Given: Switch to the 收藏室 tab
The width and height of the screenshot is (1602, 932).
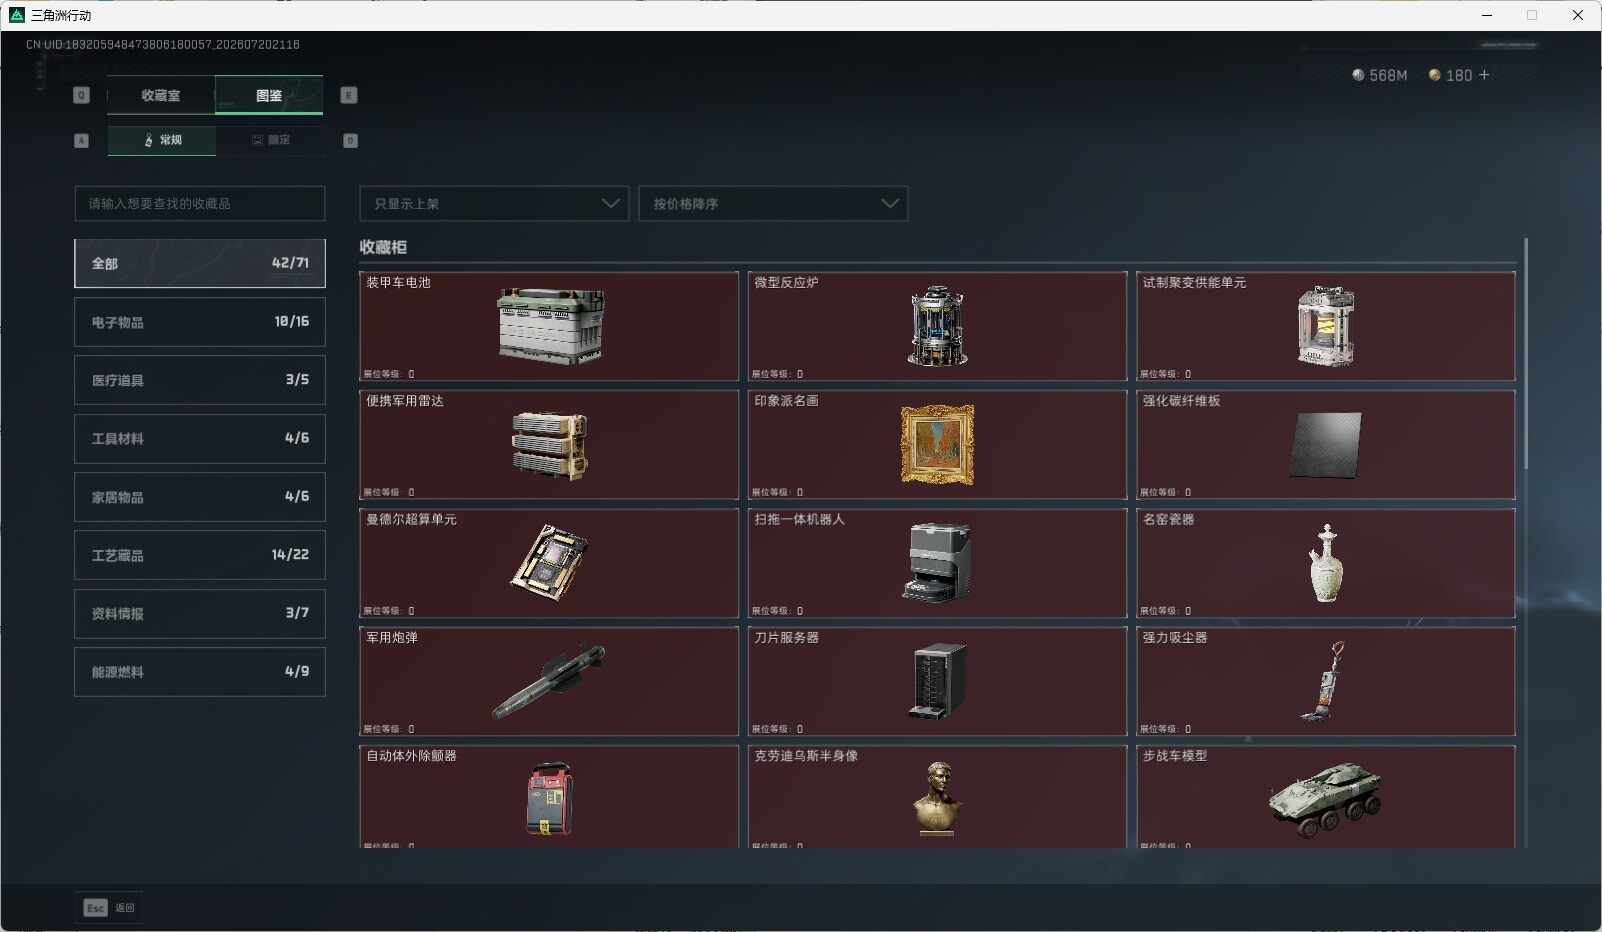Looking at the screenshot, I should point(161,95).
